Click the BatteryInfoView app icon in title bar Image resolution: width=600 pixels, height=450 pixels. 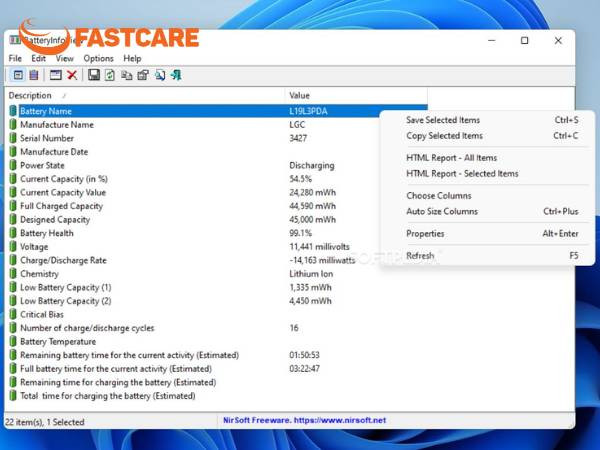[x=15, y=40]
